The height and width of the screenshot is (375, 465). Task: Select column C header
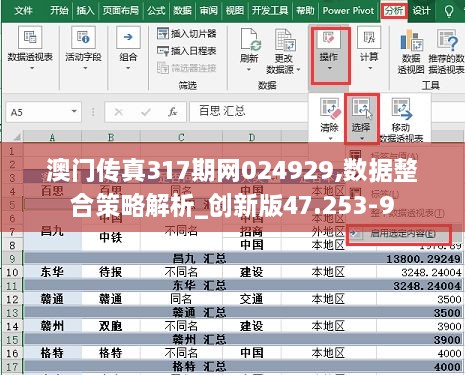pos(181,137)
